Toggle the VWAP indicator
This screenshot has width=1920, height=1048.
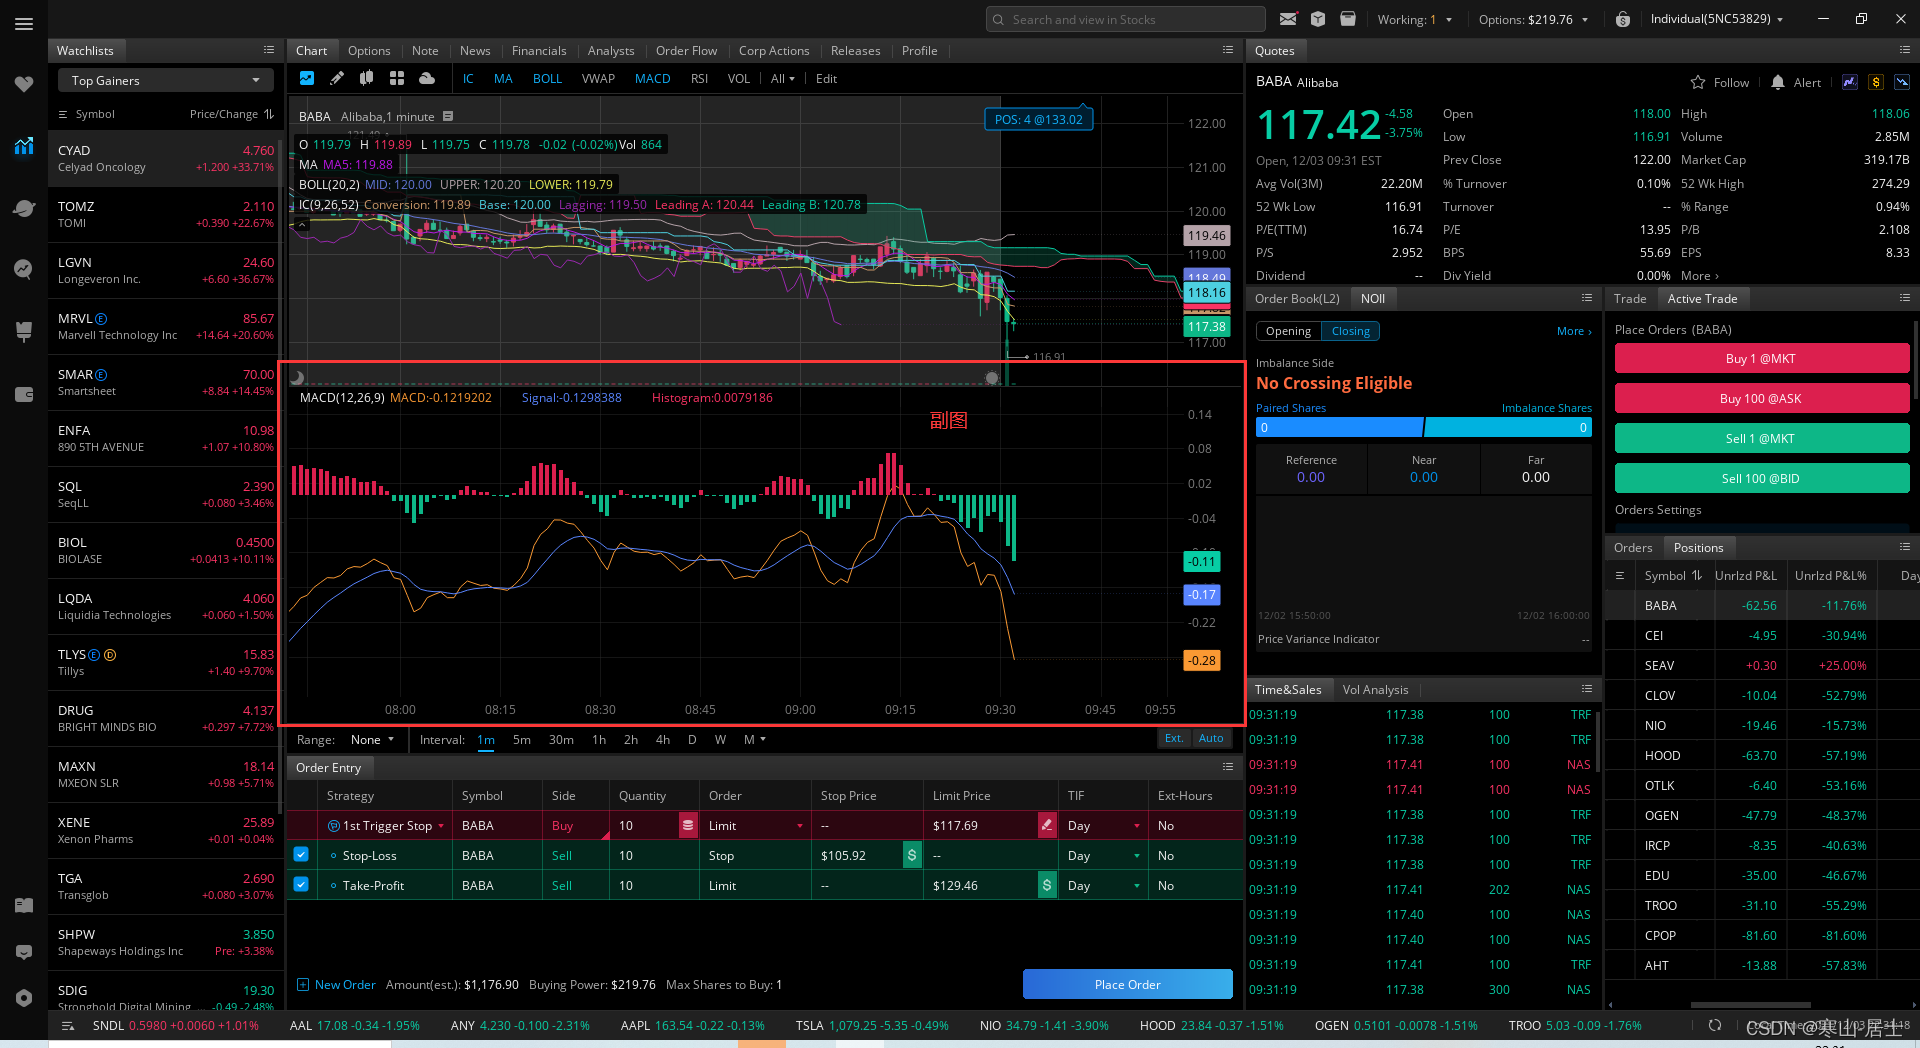tap(598, 79)
